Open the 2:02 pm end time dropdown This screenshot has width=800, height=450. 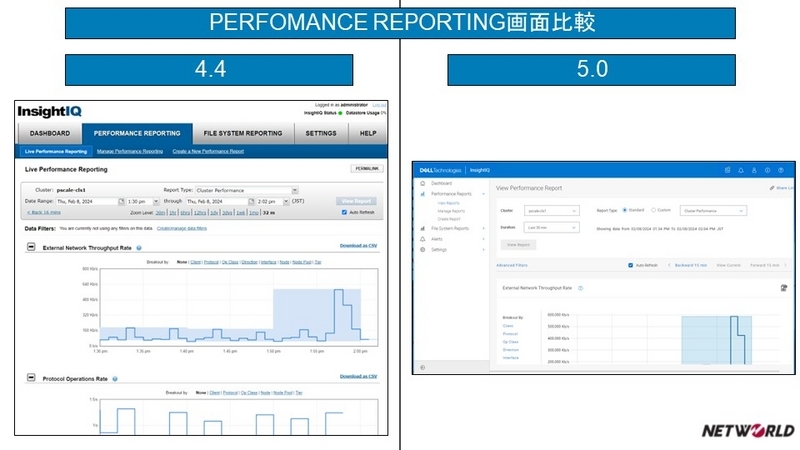pos(272,202)
